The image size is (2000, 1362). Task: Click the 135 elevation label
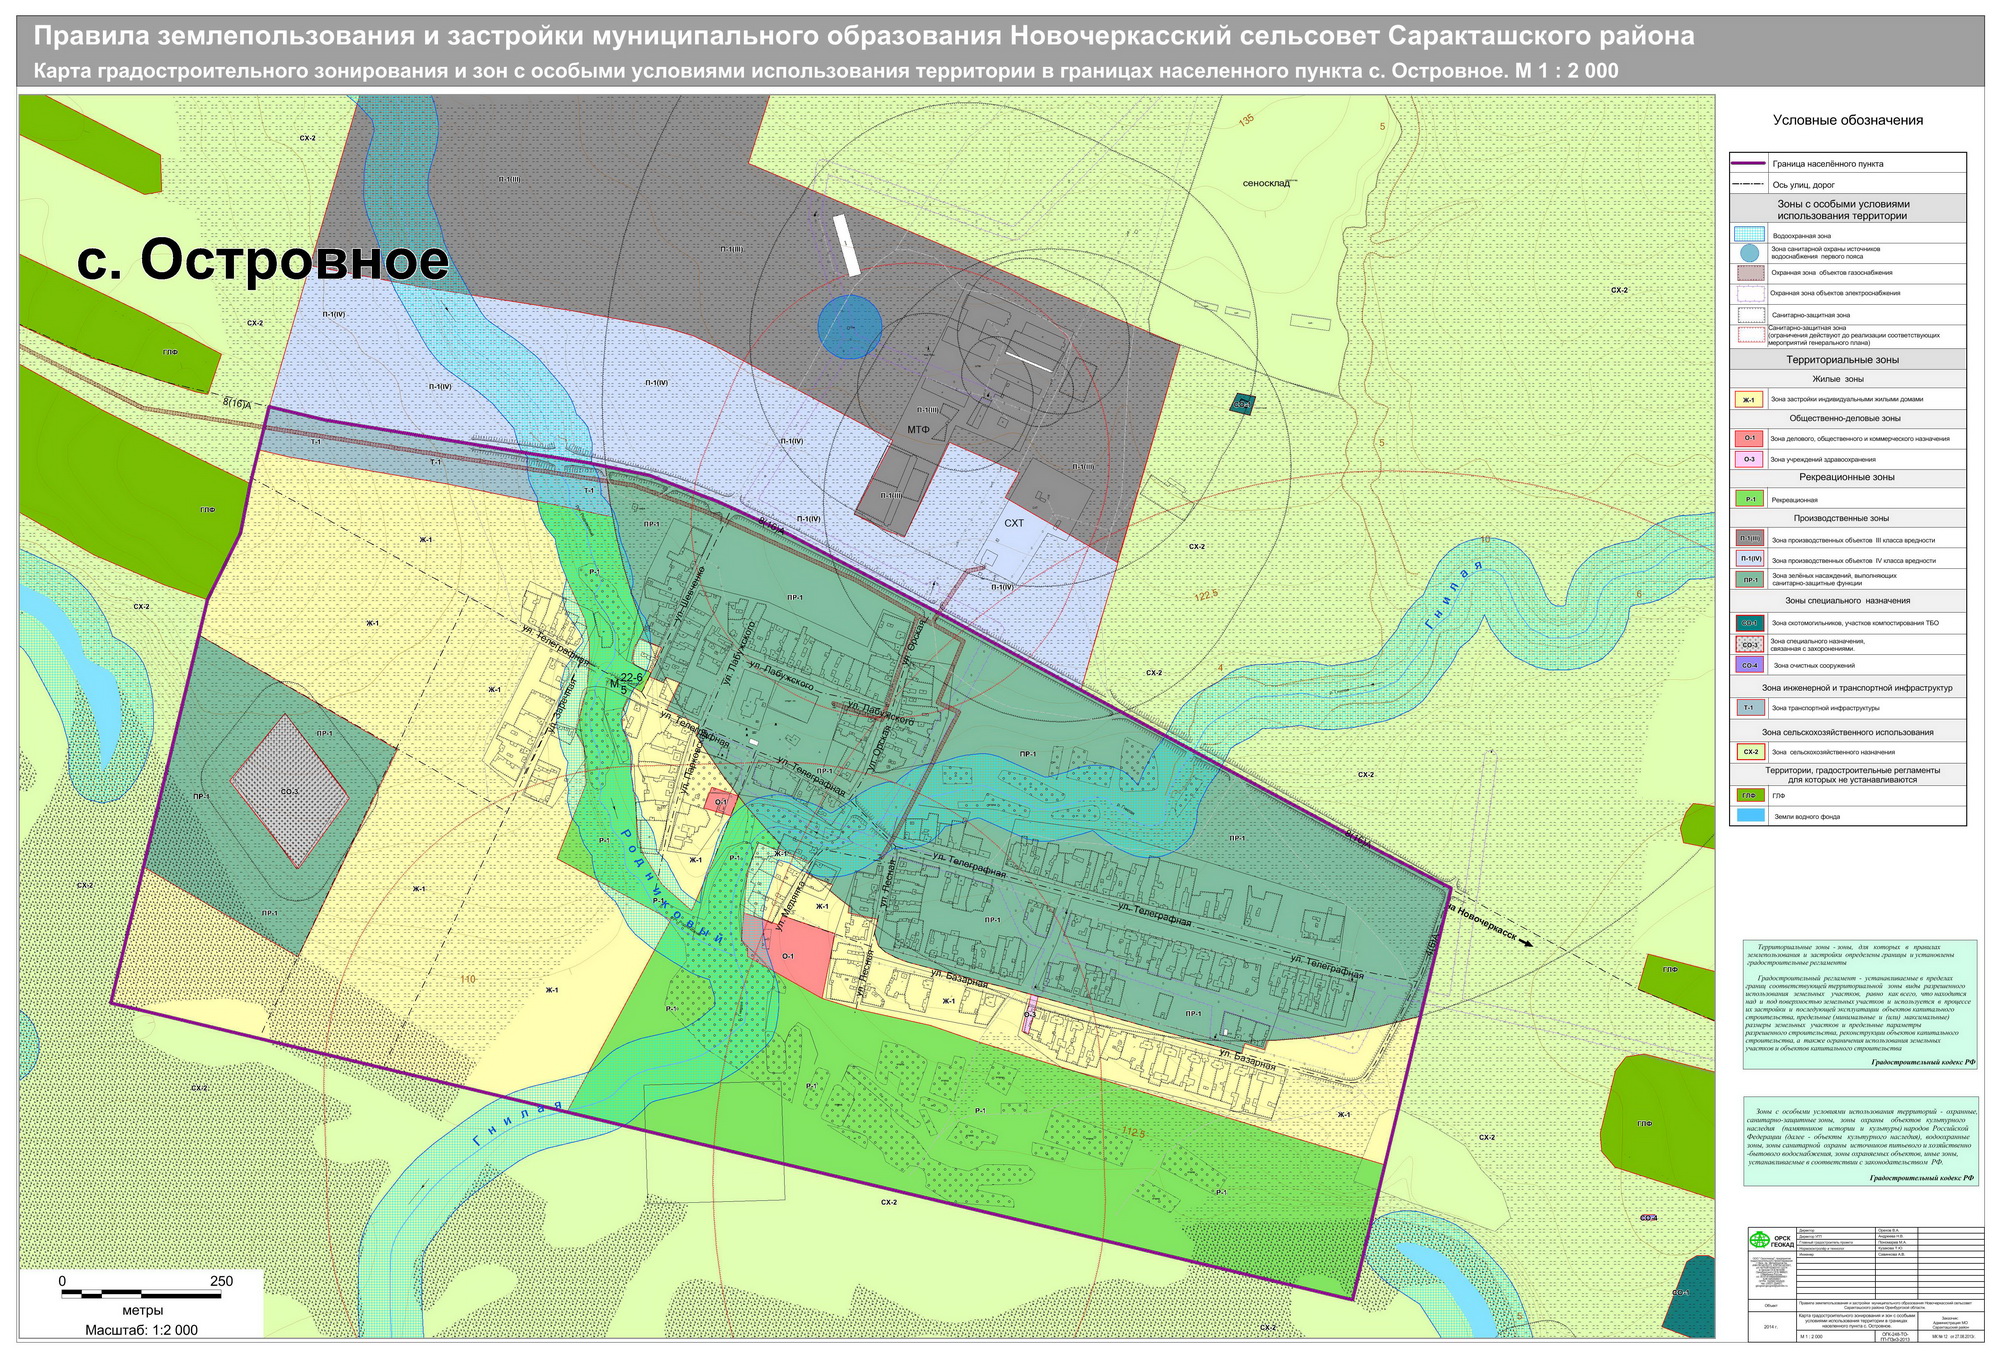[x=1245, y=121]
